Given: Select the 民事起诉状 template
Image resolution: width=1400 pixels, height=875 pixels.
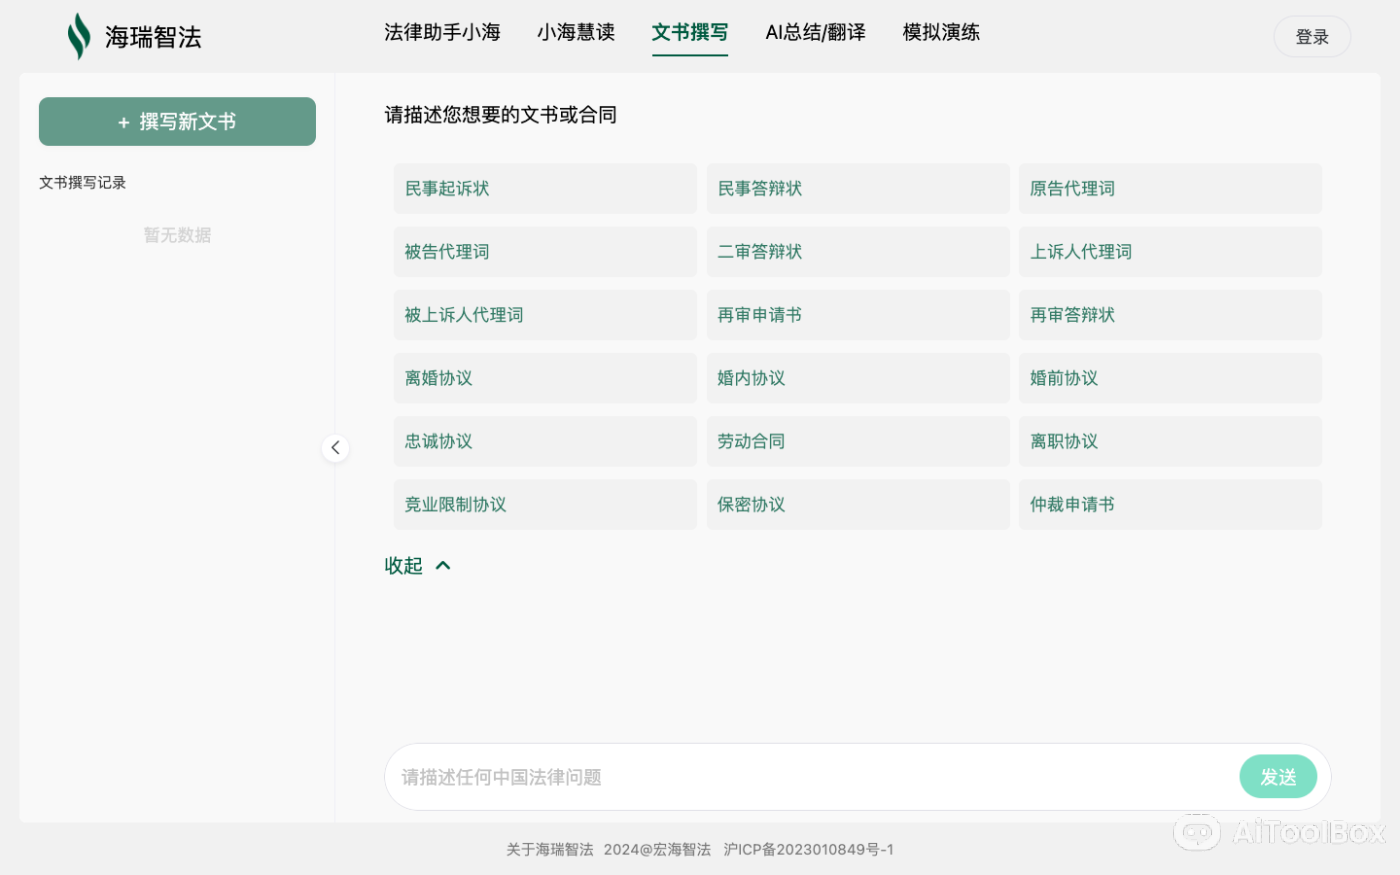Looking at the screenshot, I should pyautogui.click(x=545, y=188).
